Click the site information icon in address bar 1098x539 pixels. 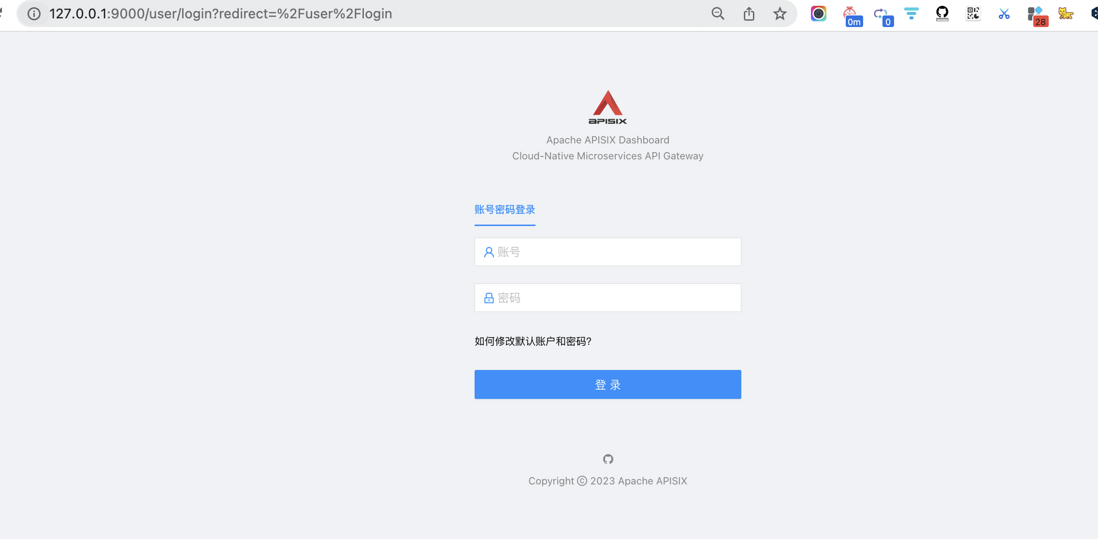pyautogui.click(x=34, y=14)
